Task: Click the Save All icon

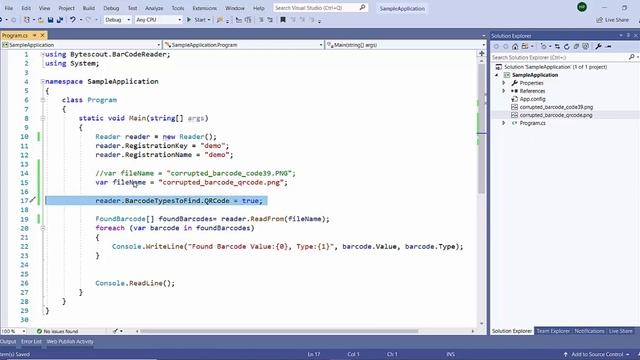Action: (x=60, y=20)
